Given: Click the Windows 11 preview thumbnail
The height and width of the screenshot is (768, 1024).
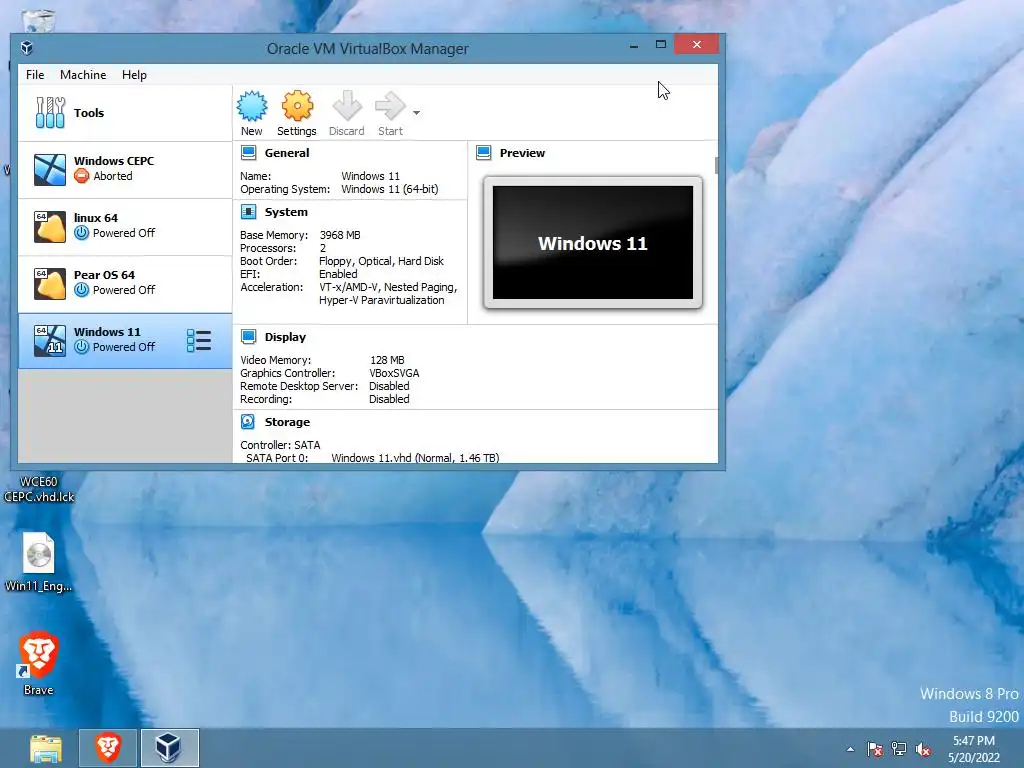Looking at the screenshot, I should [593, 242].
